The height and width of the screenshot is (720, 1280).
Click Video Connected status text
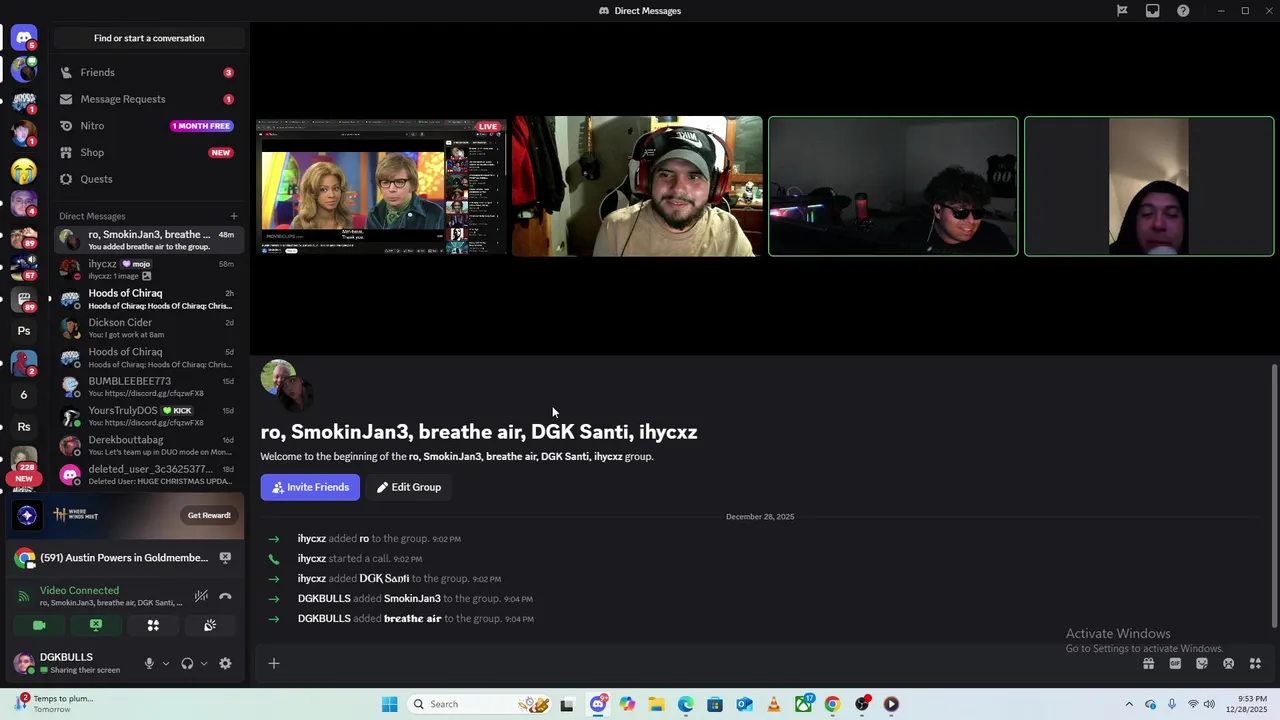pyautogui.click(x=79, y=590)
